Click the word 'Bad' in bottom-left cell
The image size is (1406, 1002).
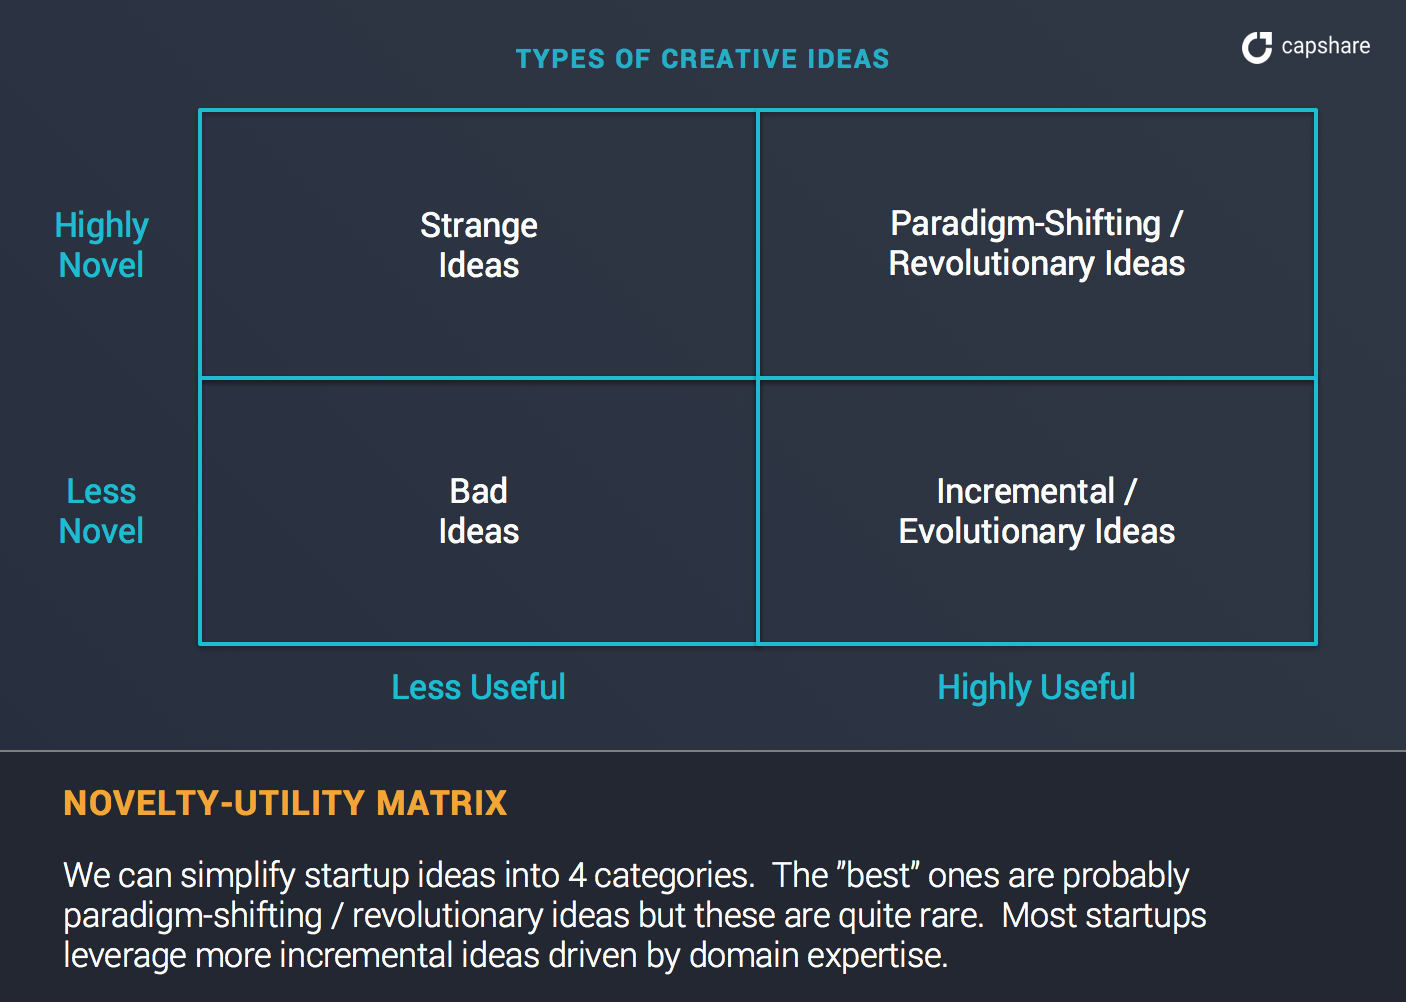pyautogui.click(x=479, y=491)
